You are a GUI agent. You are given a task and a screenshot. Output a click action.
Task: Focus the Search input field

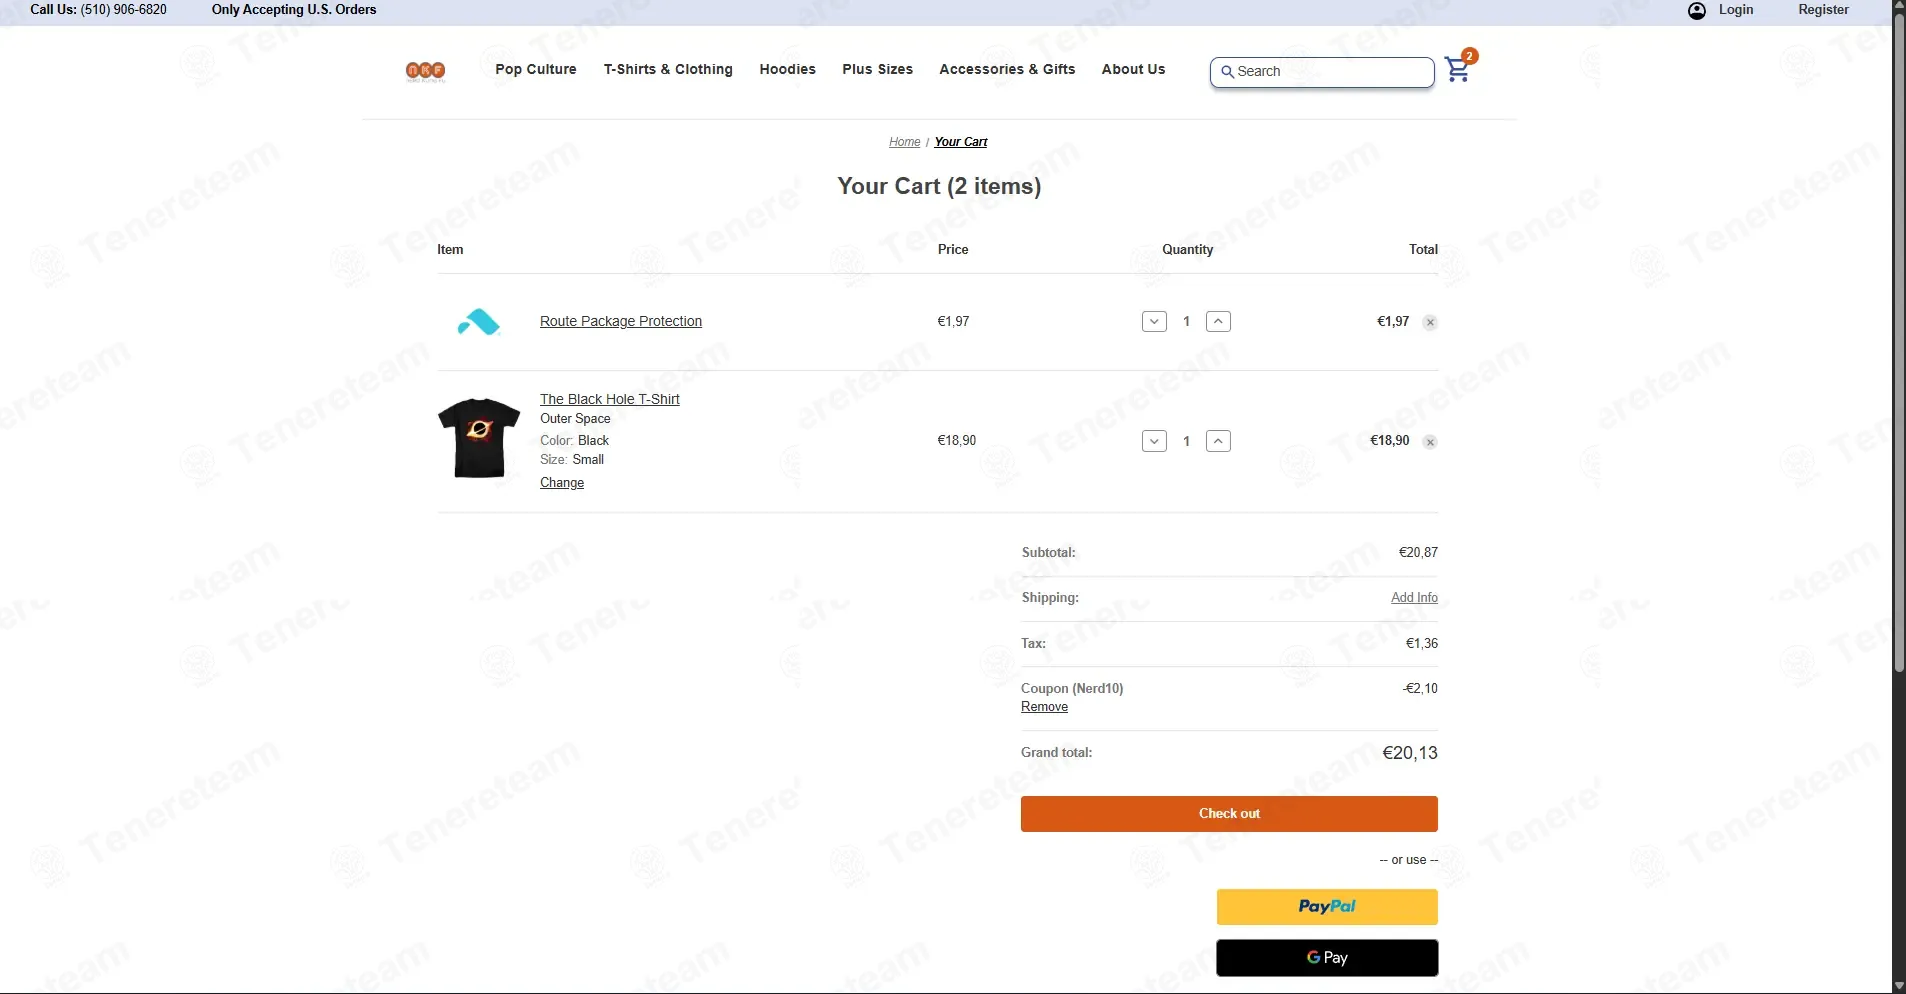[x=1322, y=72]
